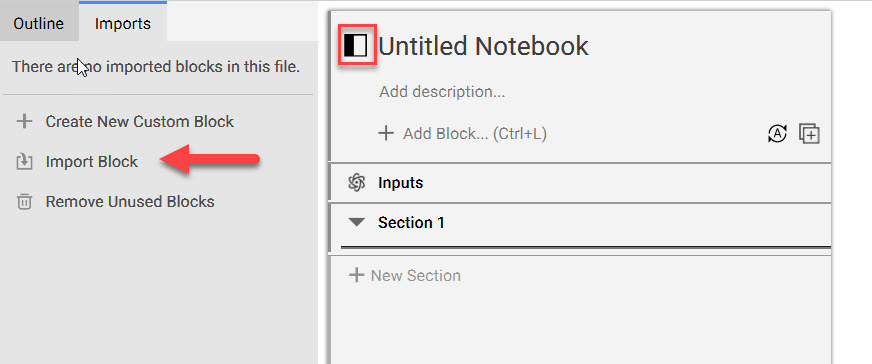Click the trash icon for Remove Unused Blocks
Screen dimensions: 872x364
click(x=24, y=202)
